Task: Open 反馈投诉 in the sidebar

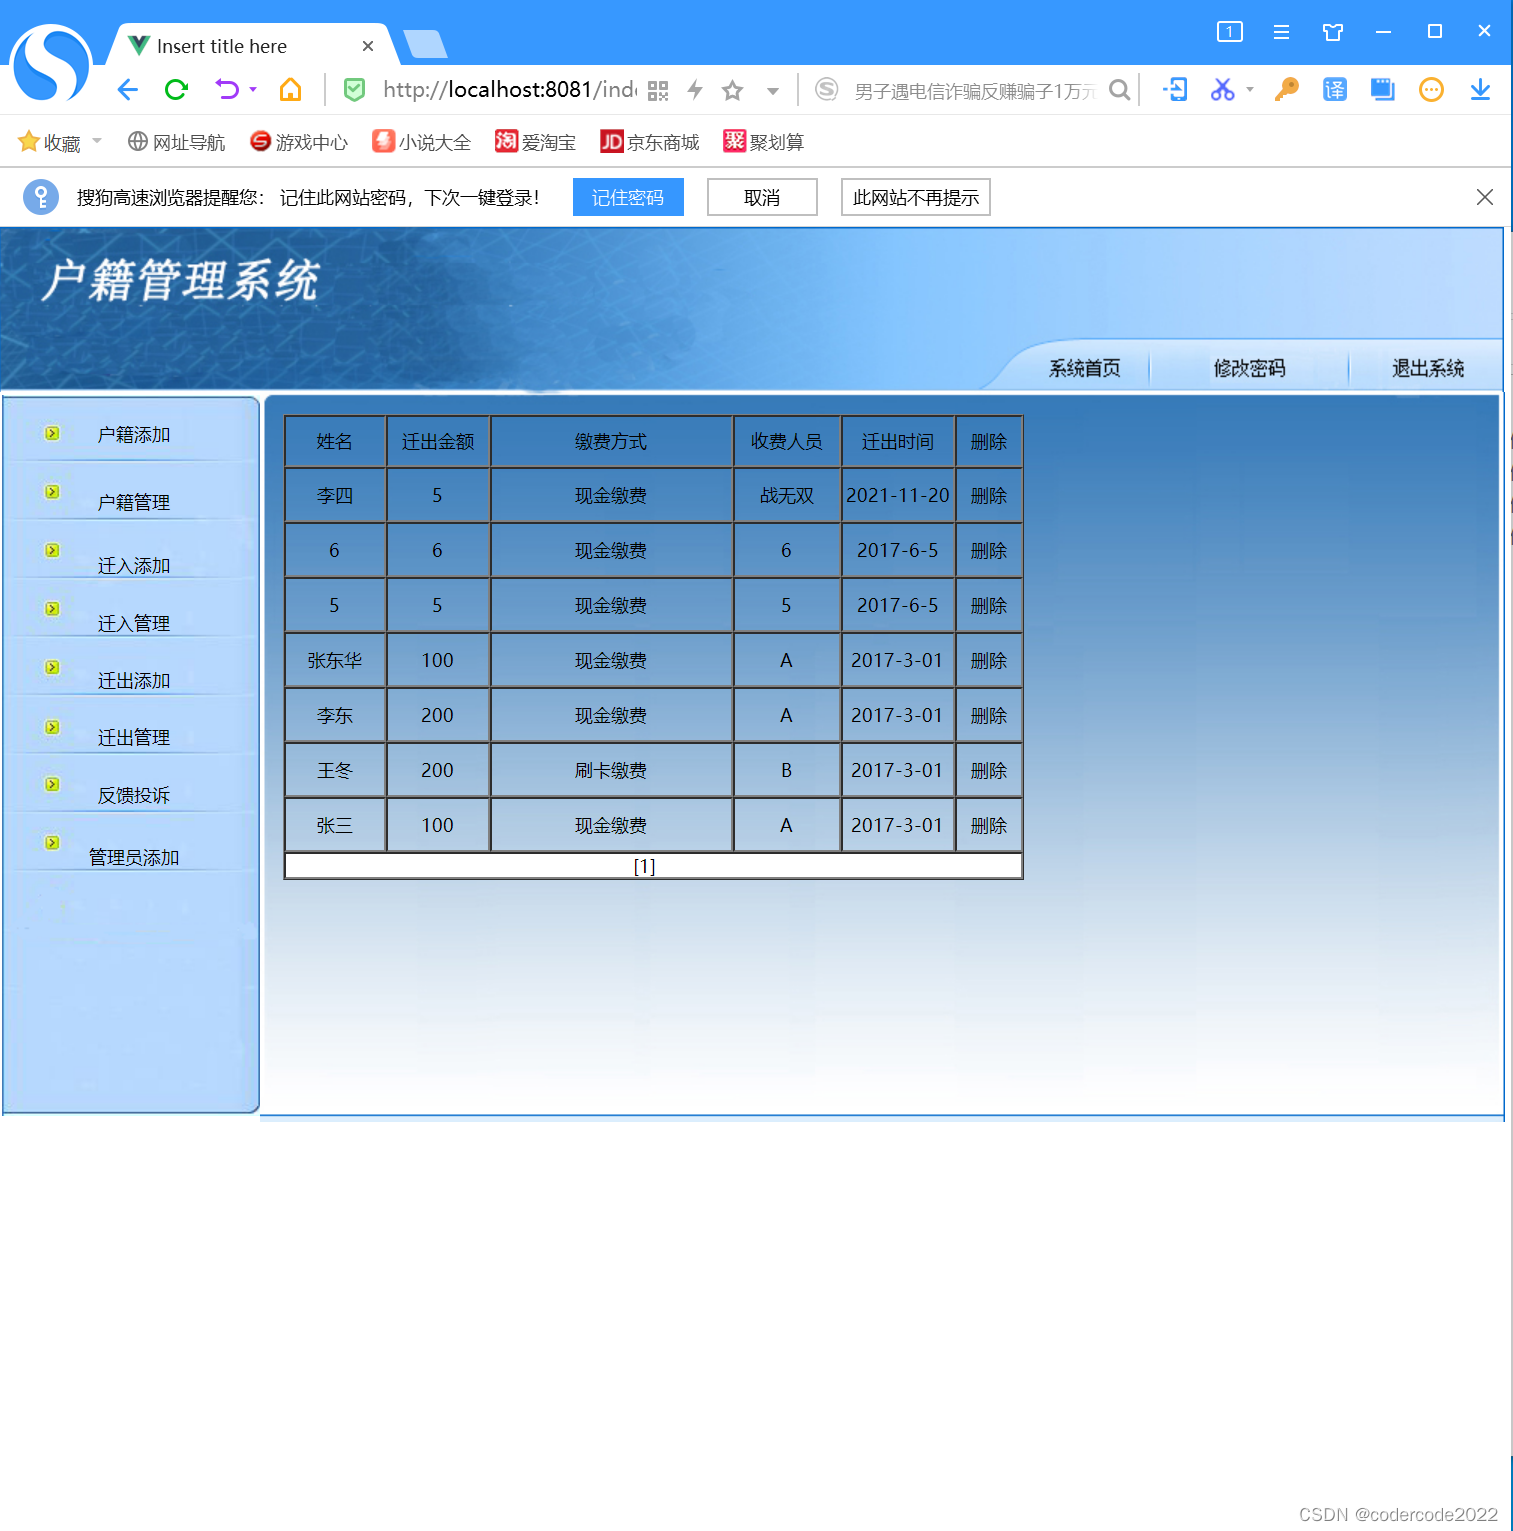Action: click(x=133, y=795)
